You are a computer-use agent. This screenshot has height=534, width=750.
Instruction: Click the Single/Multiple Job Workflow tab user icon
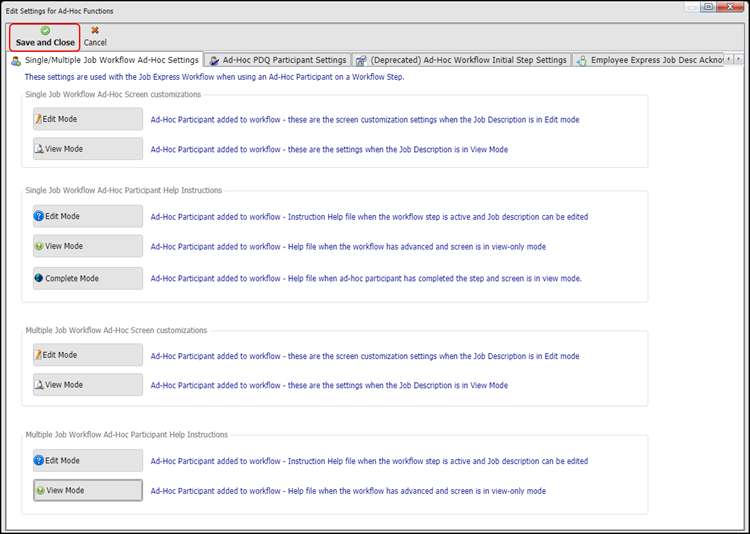pyautogui.click(x=16, y=61)
